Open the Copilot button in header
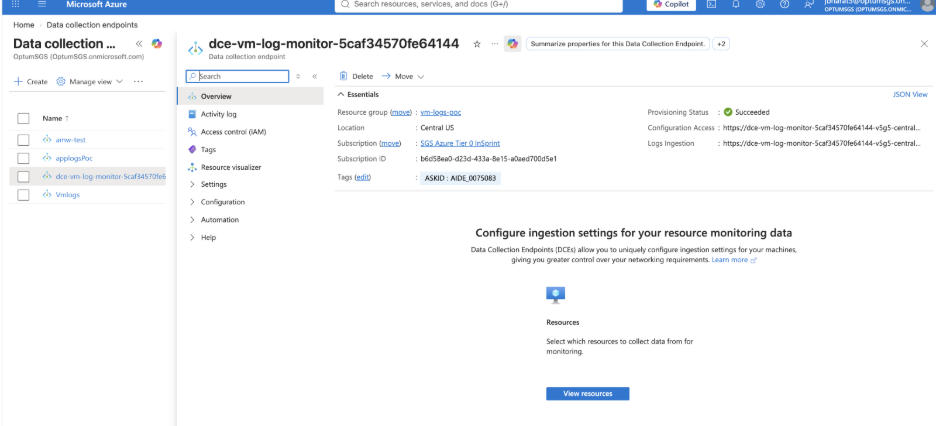Screen dimensions: 936x426 [x=672, y=4]
